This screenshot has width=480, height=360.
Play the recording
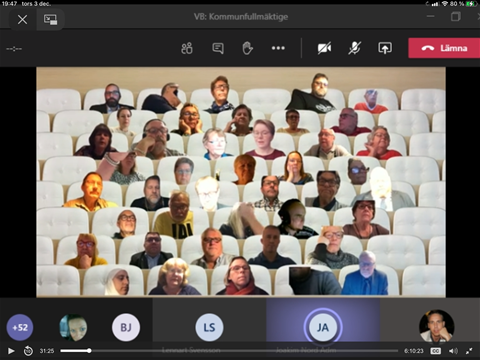click(x=11, y=351)
